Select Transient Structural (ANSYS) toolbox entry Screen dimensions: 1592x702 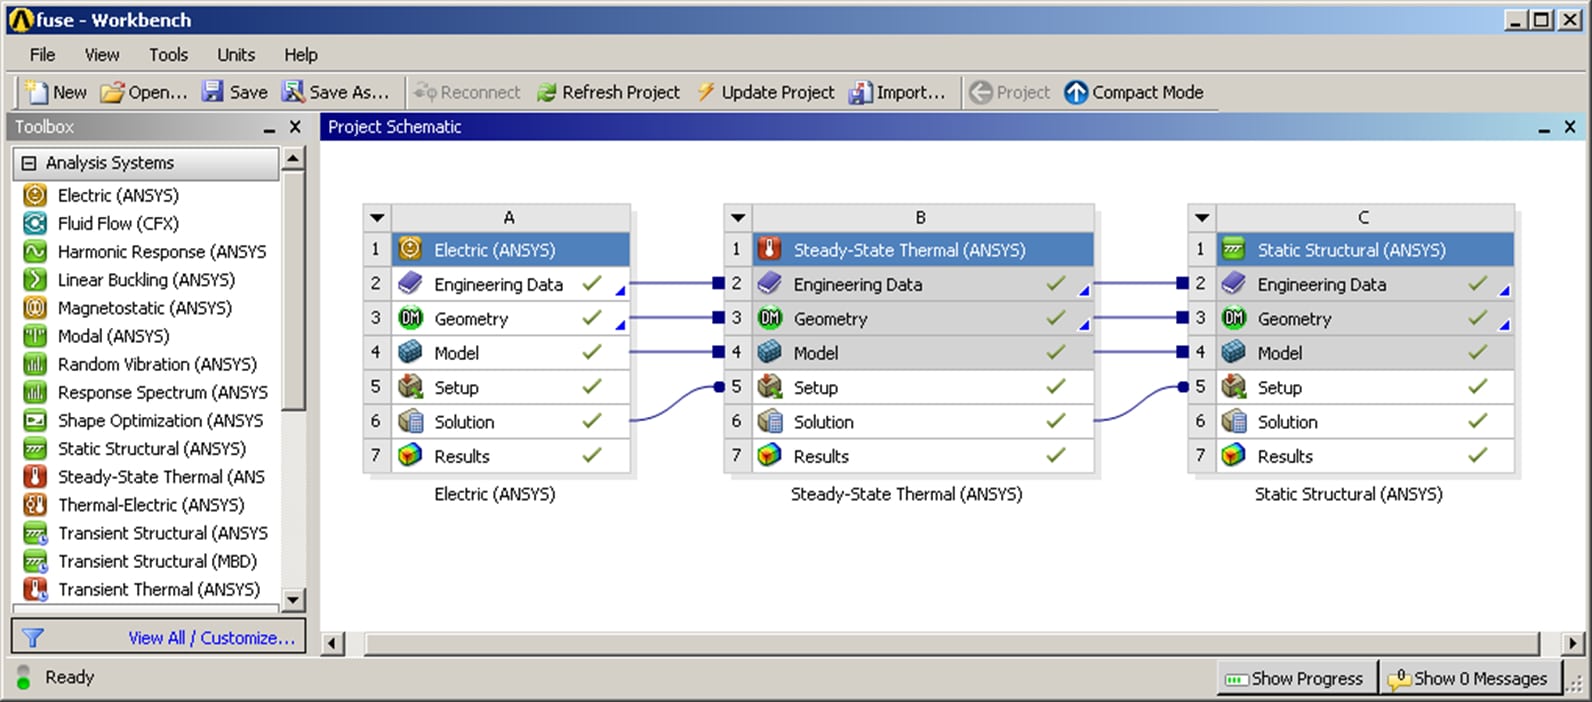point(146,533)
